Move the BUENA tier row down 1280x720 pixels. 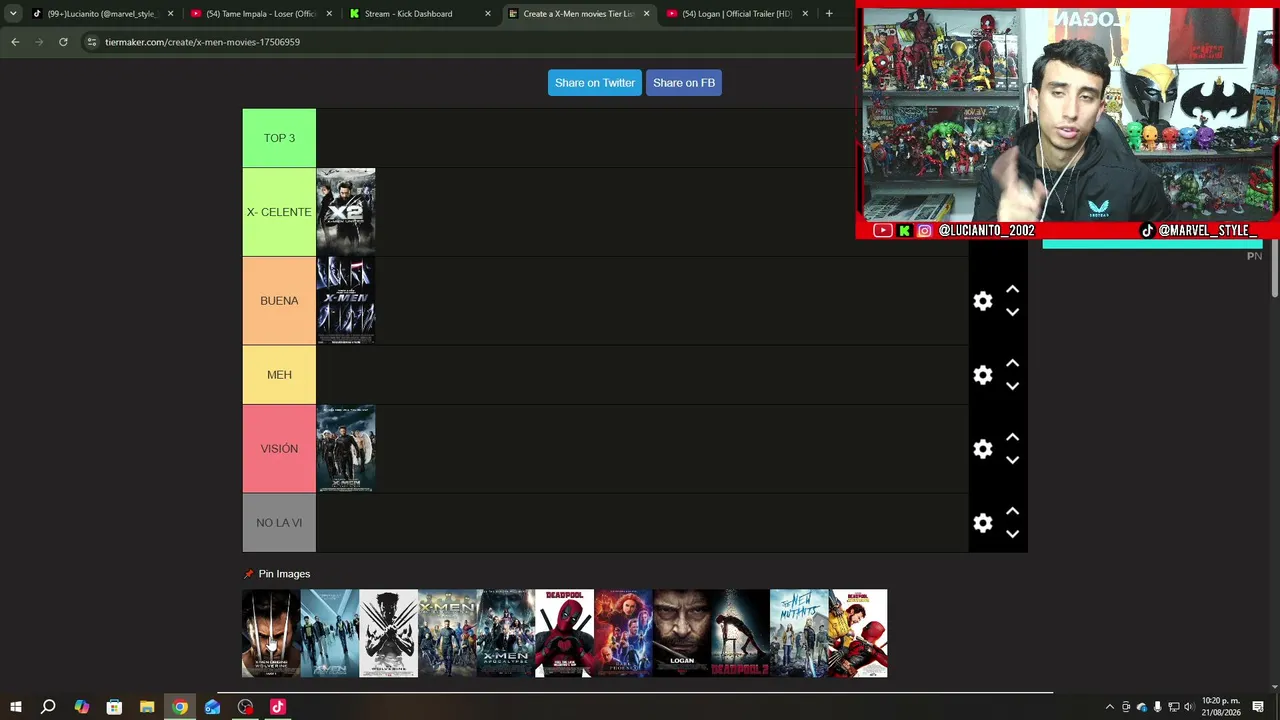click(1012, 312)
